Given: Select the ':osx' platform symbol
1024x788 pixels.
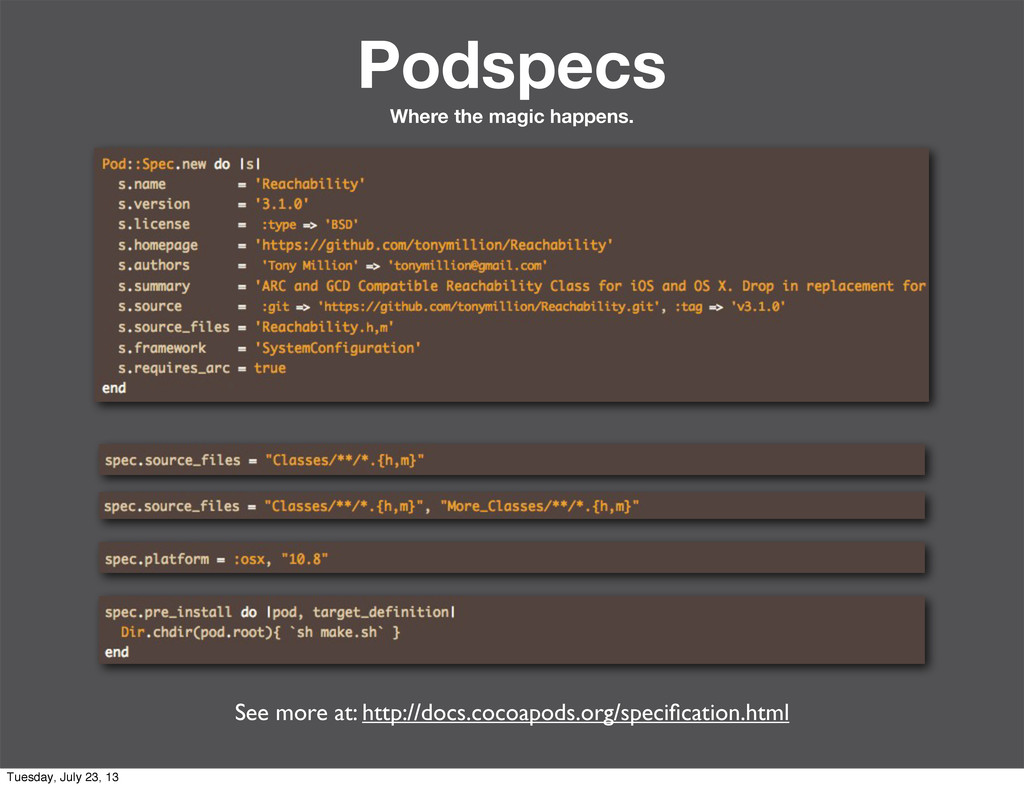Looking at the screenshot, I should (x=249, y=559).
